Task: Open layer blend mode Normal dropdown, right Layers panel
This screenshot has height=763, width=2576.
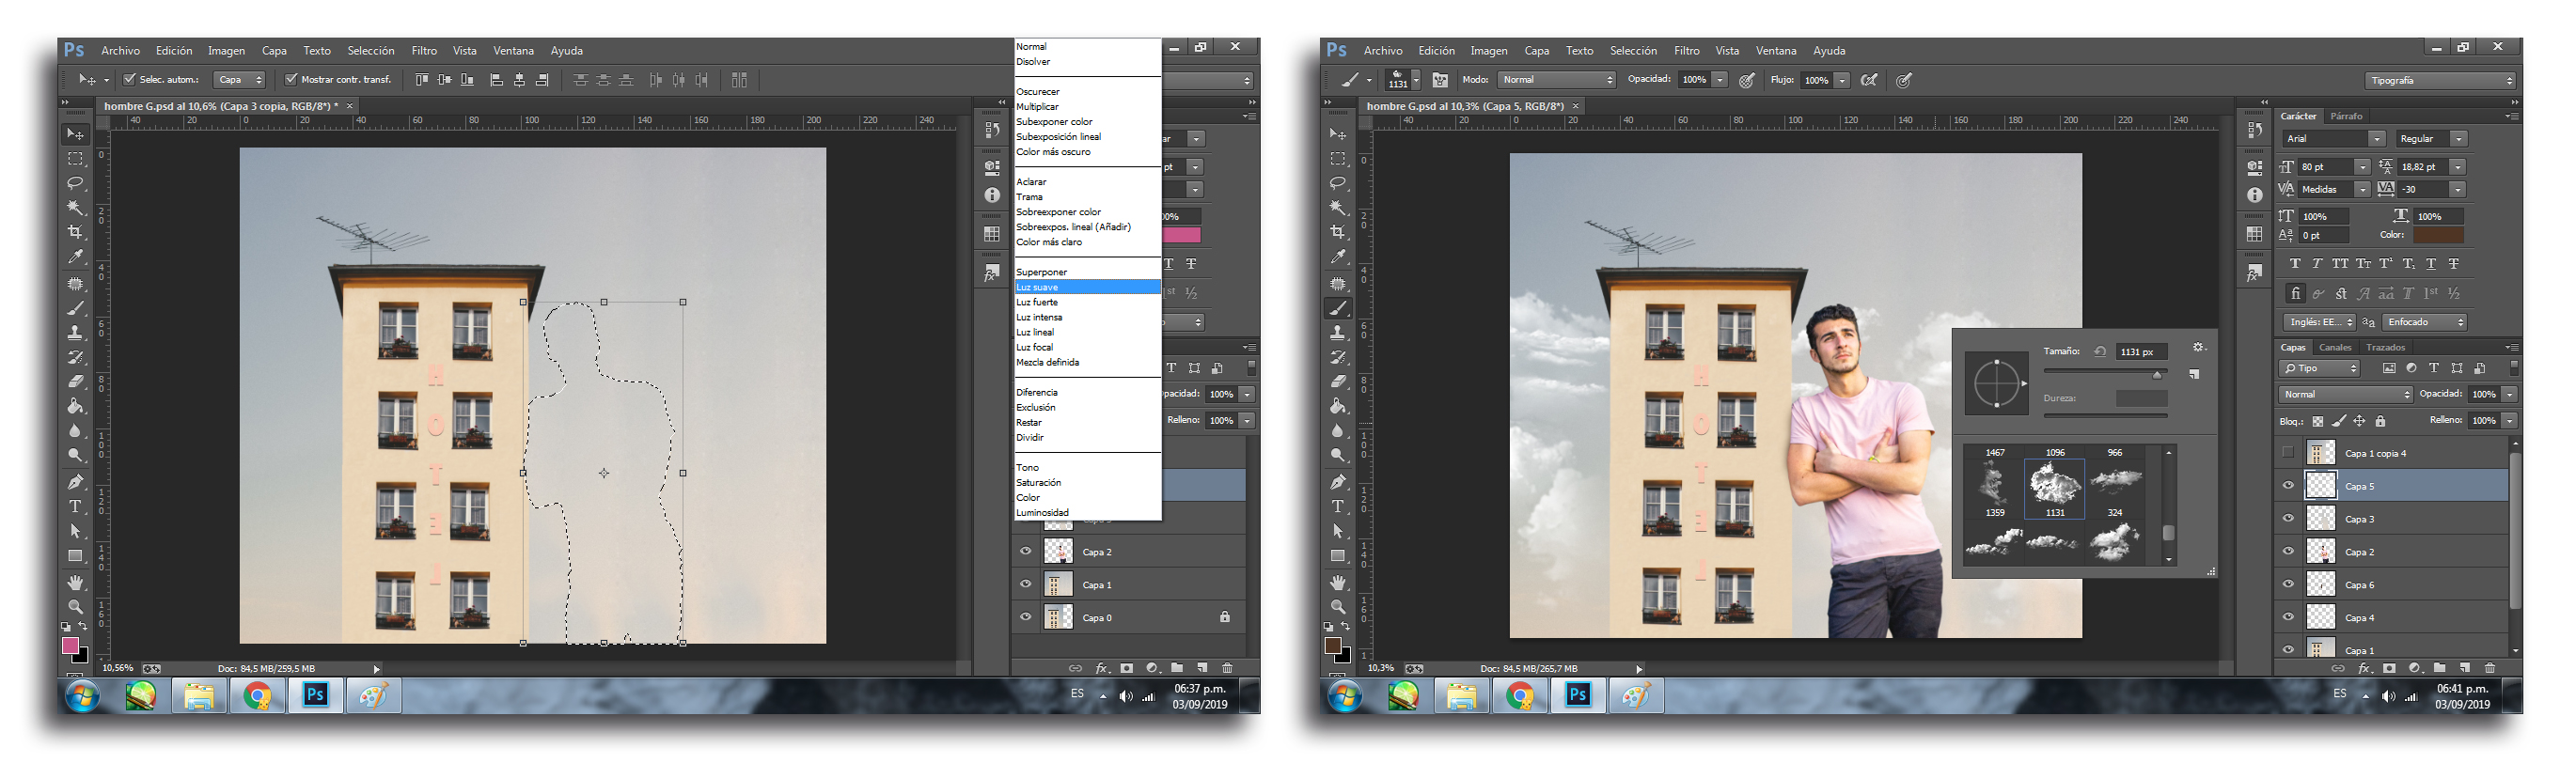Action: pyautogui.click(x=2345, y=395)
